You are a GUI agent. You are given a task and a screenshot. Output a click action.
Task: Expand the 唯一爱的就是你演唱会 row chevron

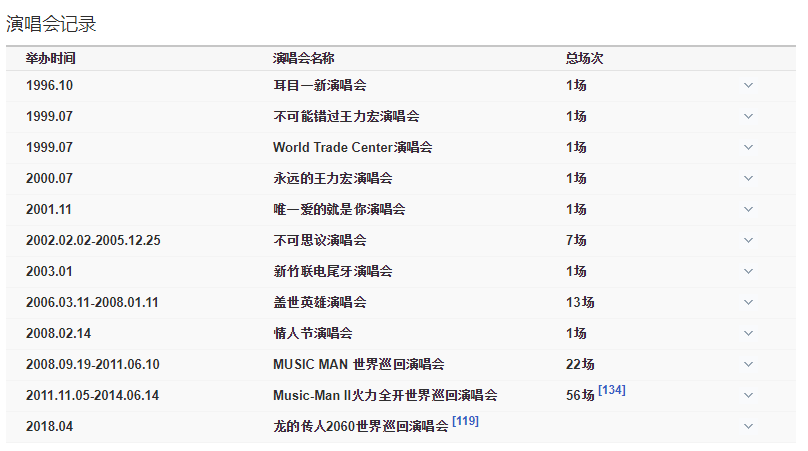click(748, 209)
